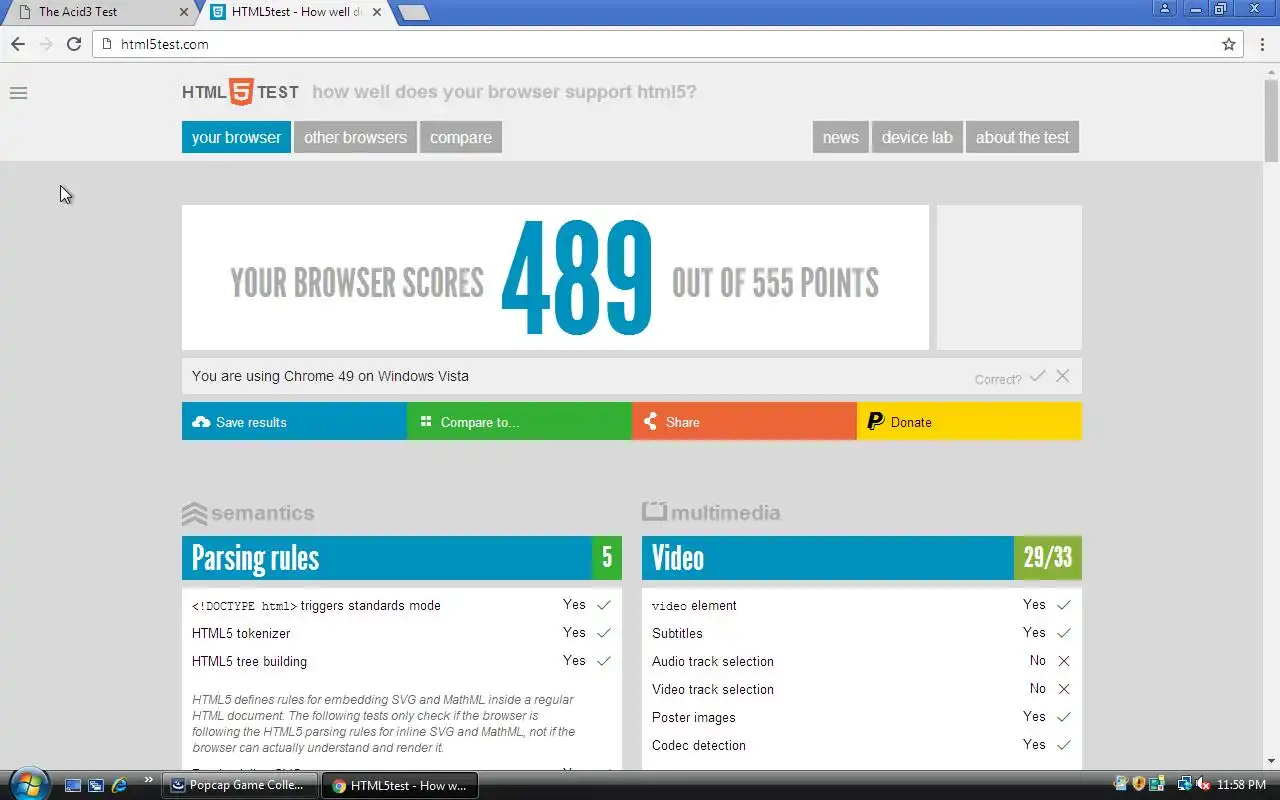This screenshot has height=800, width=1280.
Task: Click the Video section header
Action: pyautogui.click(x=862, y=558)
